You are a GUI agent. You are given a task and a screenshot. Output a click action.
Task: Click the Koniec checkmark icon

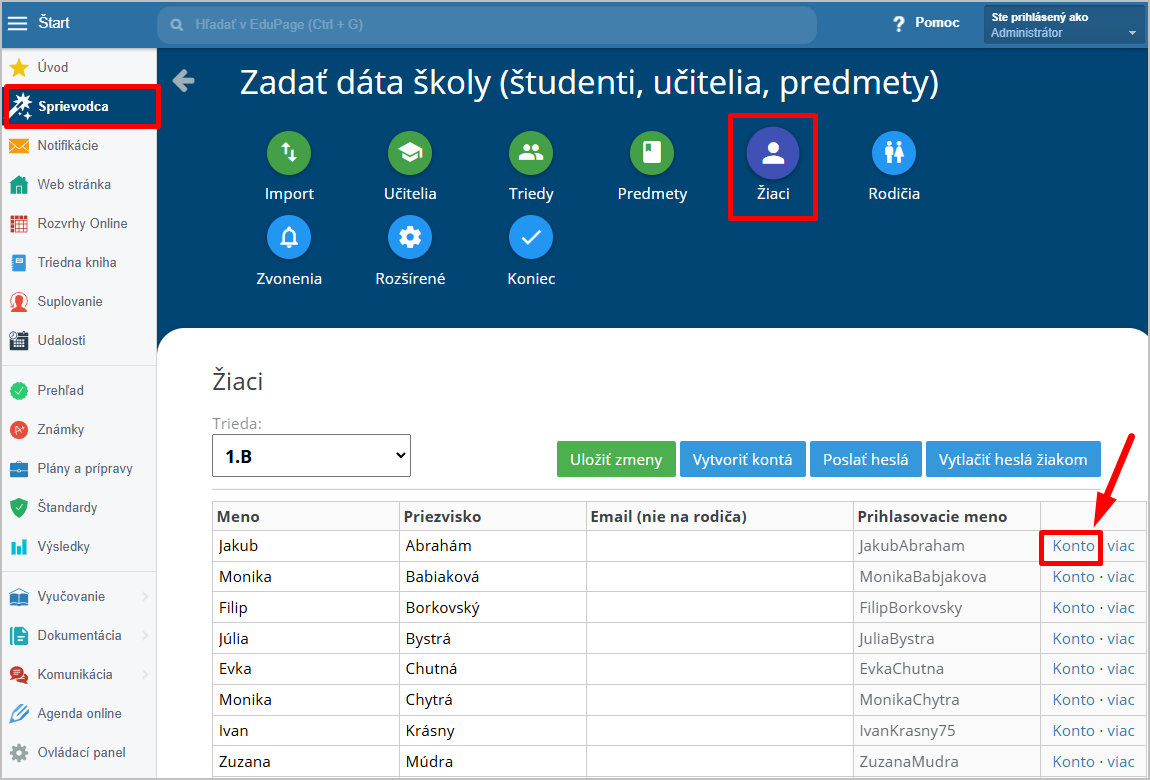coord(531,238)
